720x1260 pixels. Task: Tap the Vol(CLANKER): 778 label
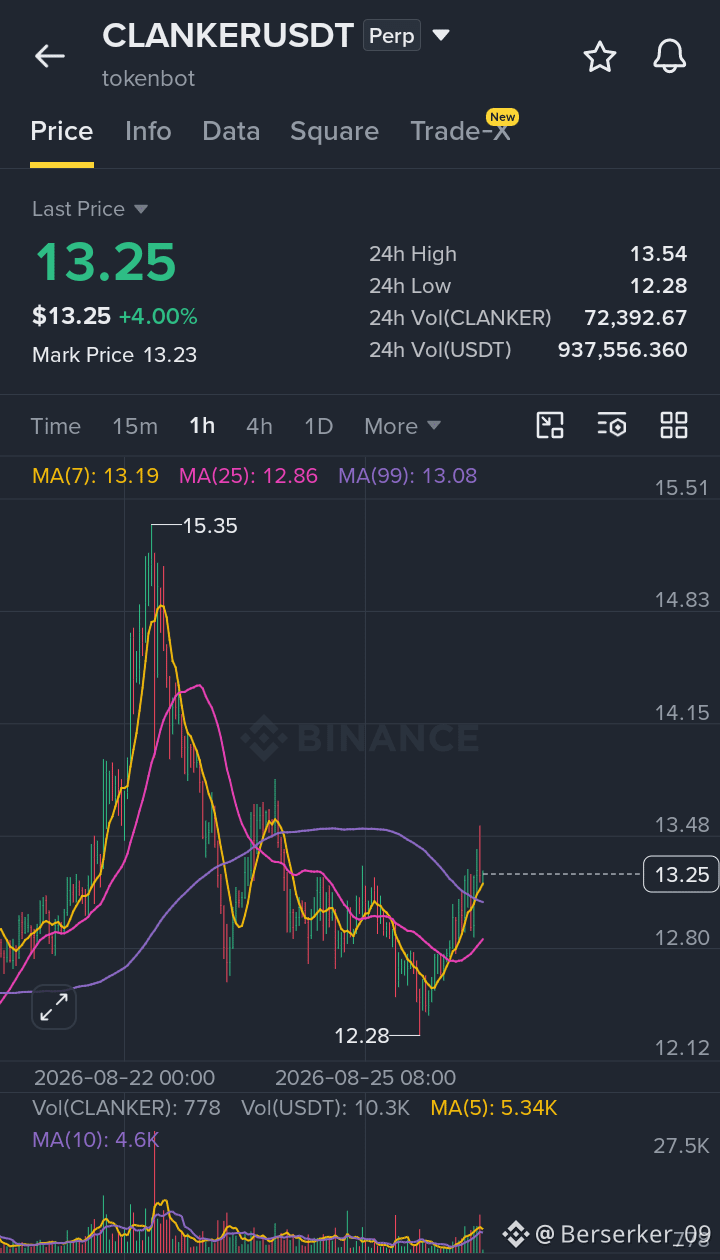pyautogui.click(x=126, y=1108)
